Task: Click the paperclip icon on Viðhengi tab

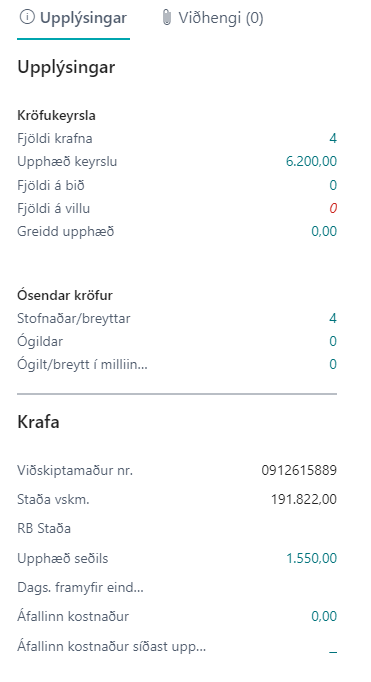Action: [166, 17]
